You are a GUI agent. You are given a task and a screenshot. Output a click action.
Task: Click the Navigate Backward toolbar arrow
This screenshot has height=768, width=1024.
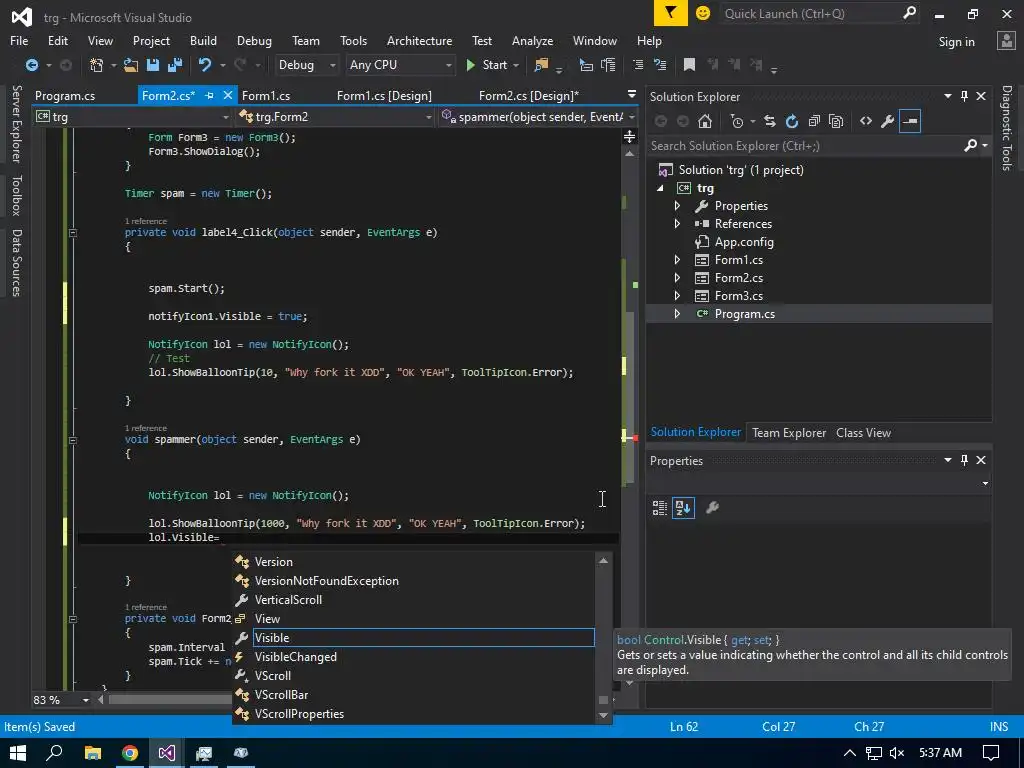point(31,65)
